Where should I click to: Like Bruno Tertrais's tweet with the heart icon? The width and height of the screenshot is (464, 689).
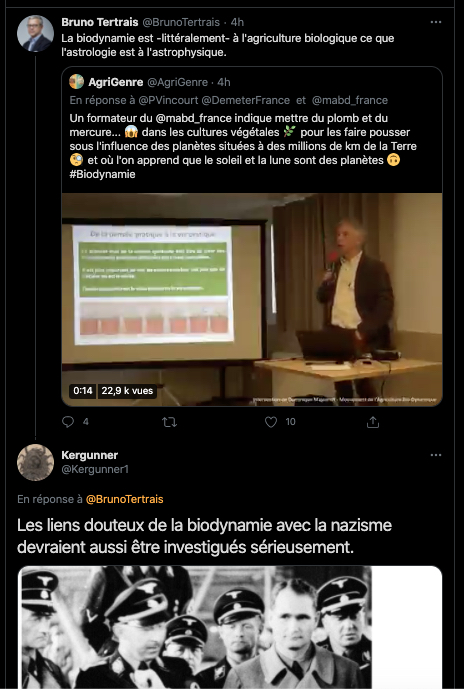(271, 422)
